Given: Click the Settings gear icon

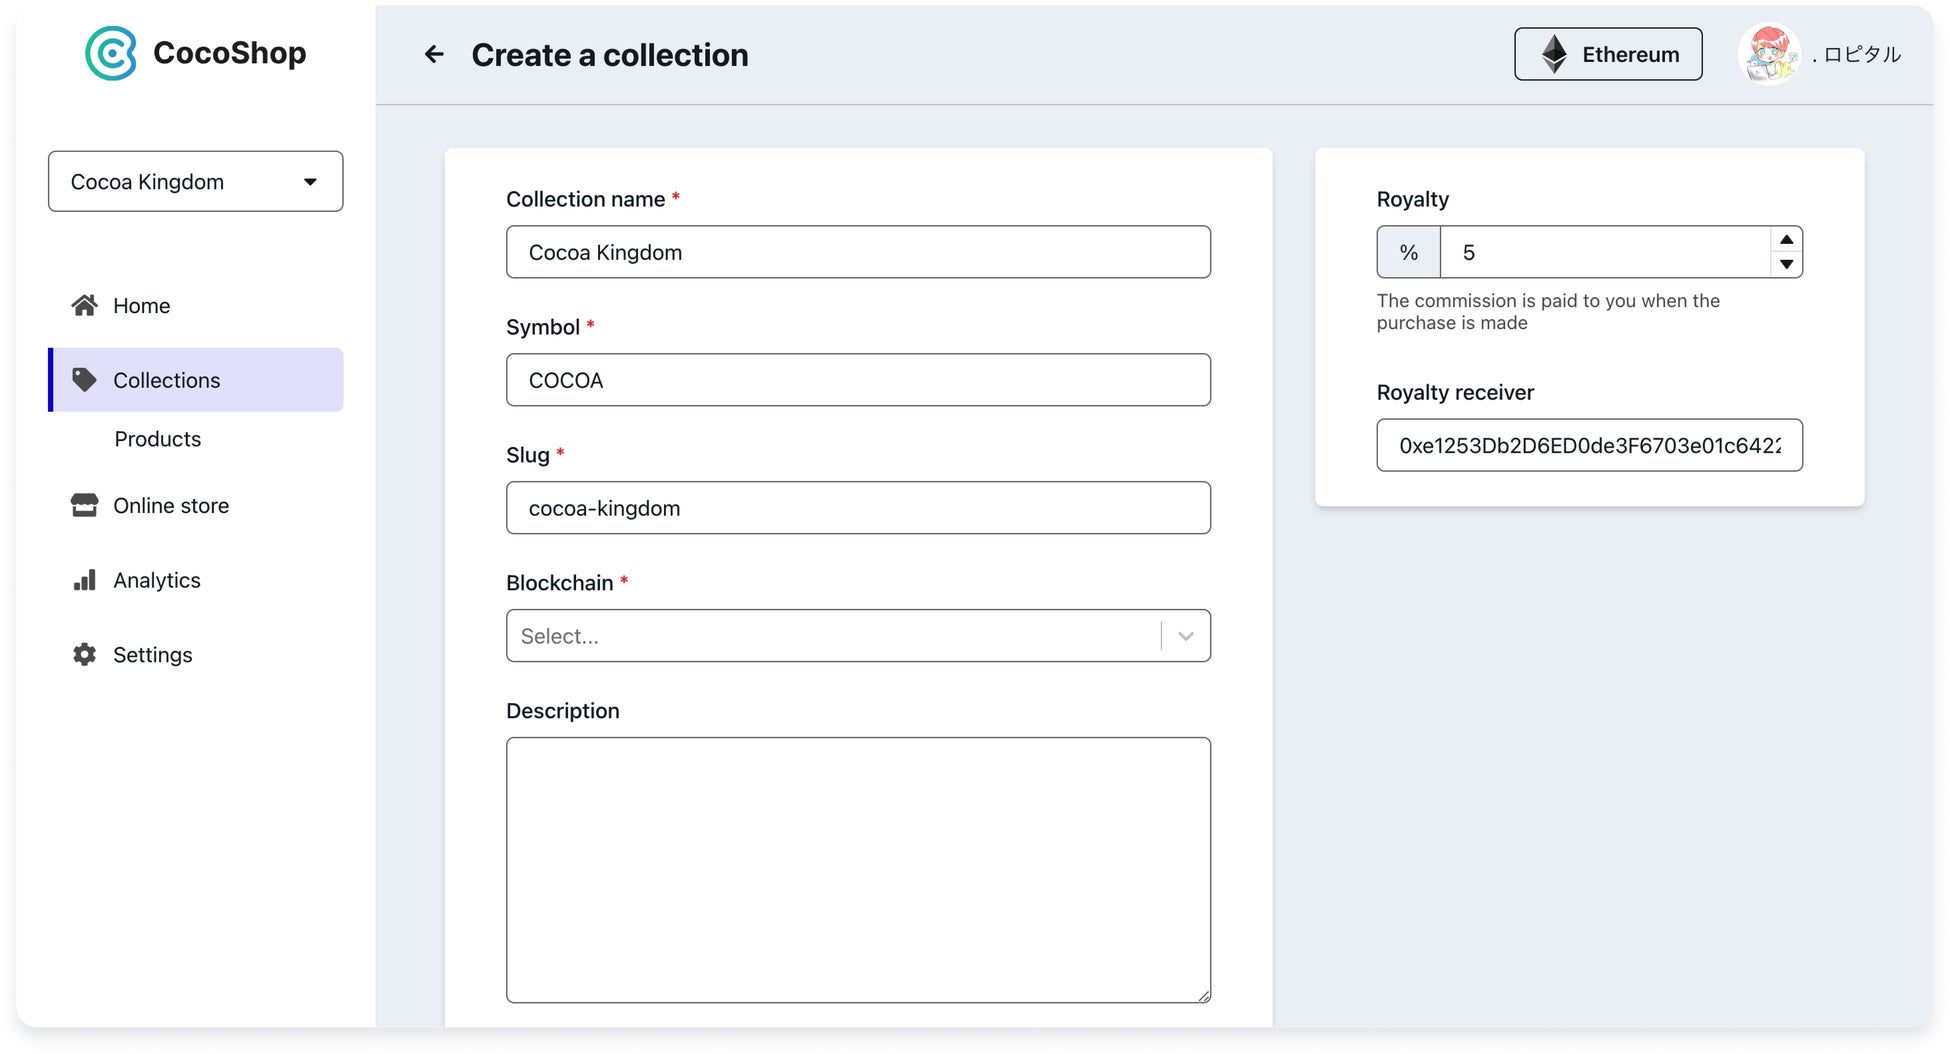Looking at the screenshot, I should pos(85,654).
